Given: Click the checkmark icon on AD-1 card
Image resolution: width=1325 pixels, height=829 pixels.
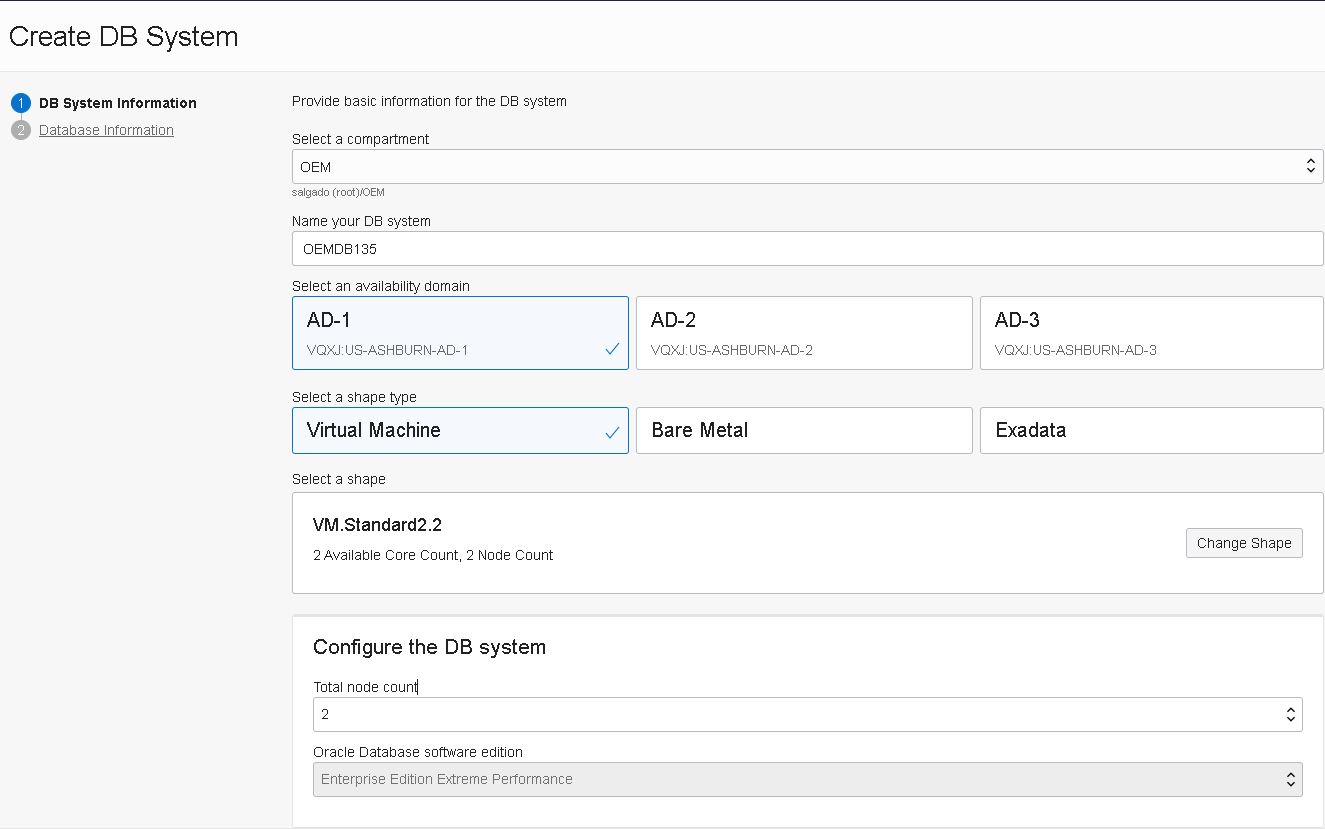Looking at the screenshot, I should [612, 351].
